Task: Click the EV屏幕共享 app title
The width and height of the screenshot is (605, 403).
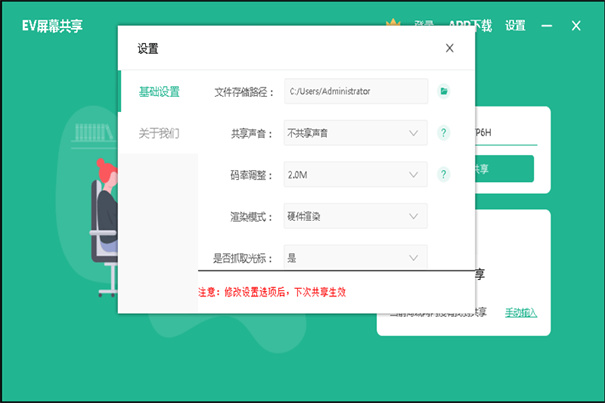Action: [x=52, y=26]
